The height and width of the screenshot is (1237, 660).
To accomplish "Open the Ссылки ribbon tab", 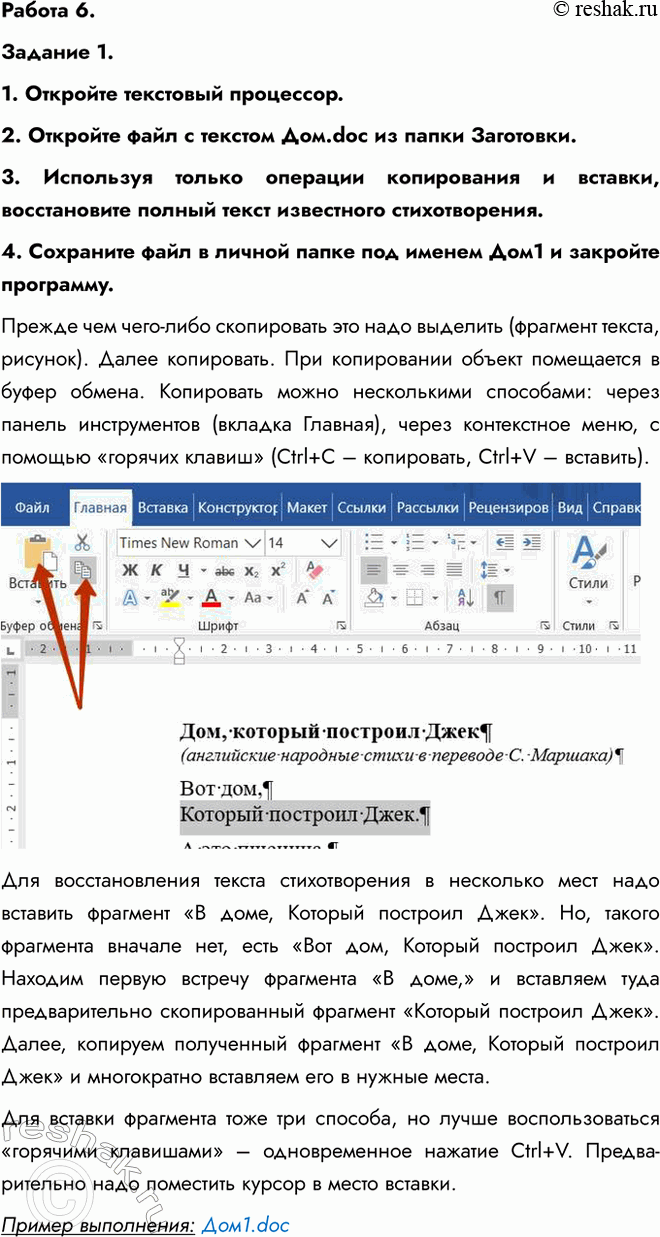I will 361,507.
